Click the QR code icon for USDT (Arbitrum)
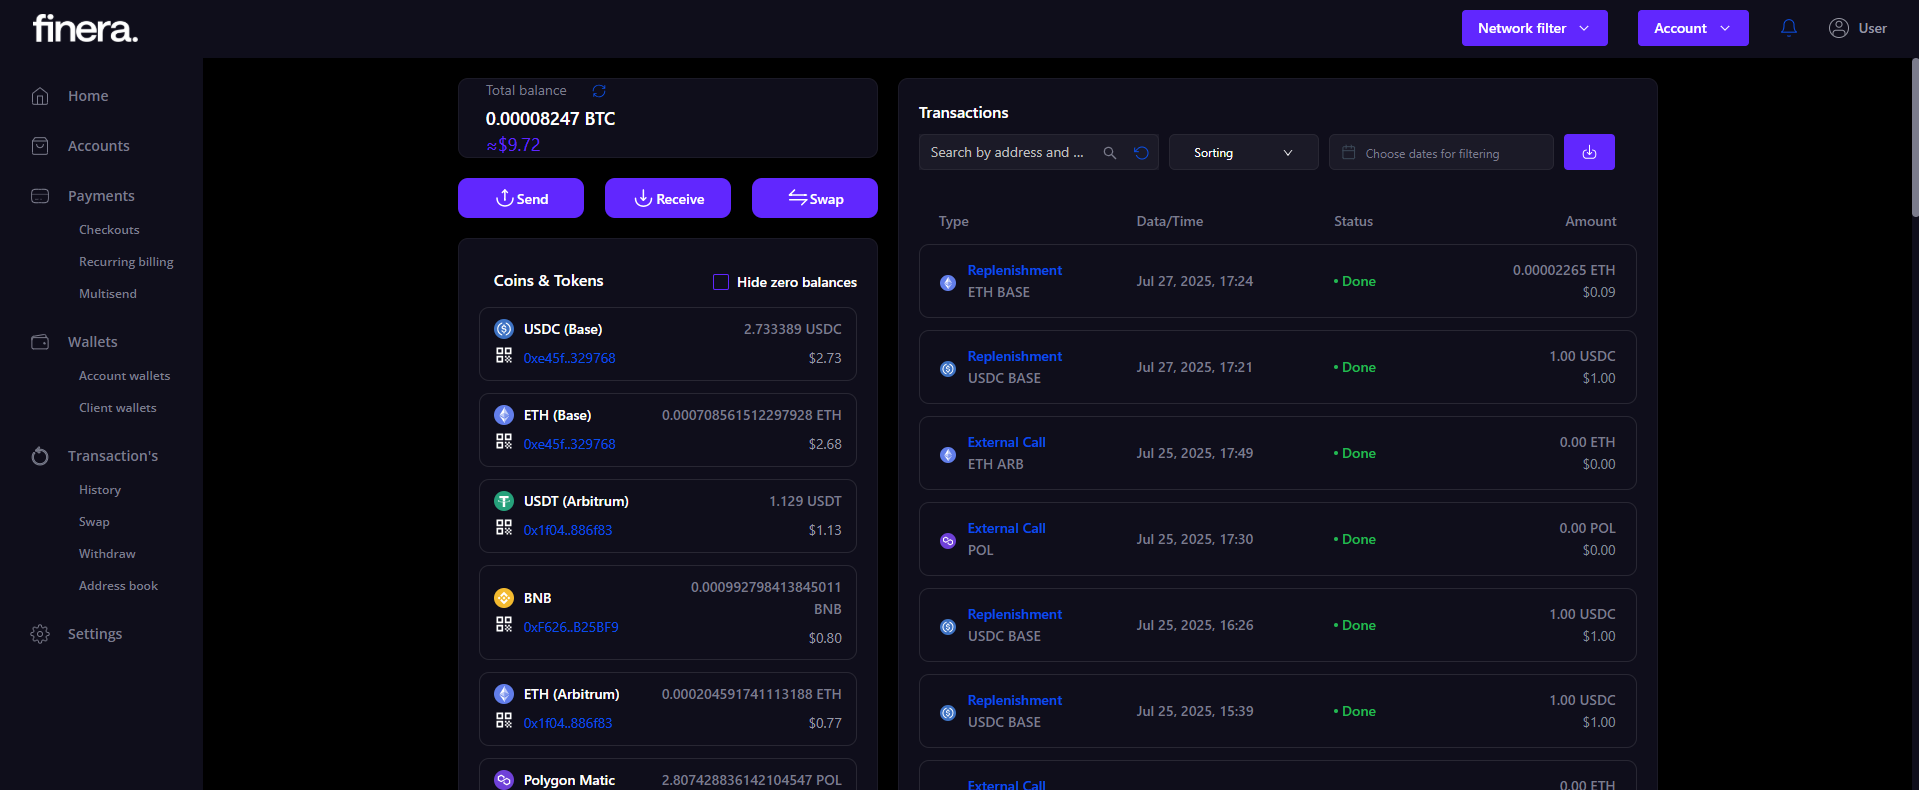1919x790 pixels. click(504, 528)
